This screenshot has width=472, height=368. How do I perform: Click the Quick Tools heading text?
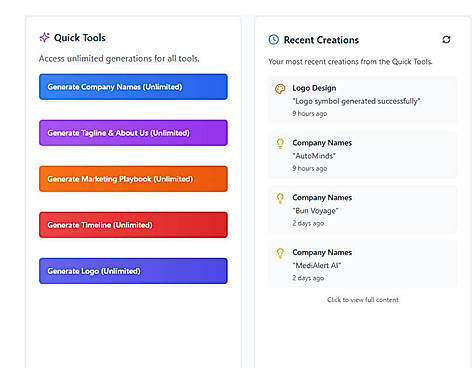pos(80,38)
